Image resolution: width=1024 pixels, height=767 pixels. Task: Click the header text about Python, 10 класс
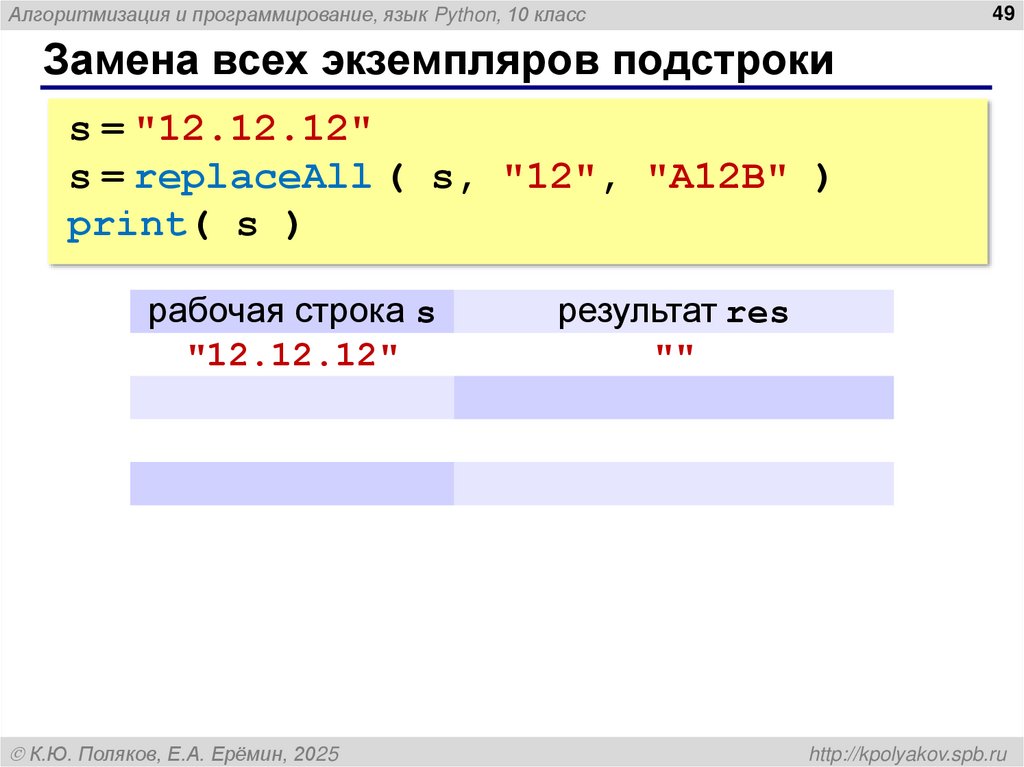300,14
